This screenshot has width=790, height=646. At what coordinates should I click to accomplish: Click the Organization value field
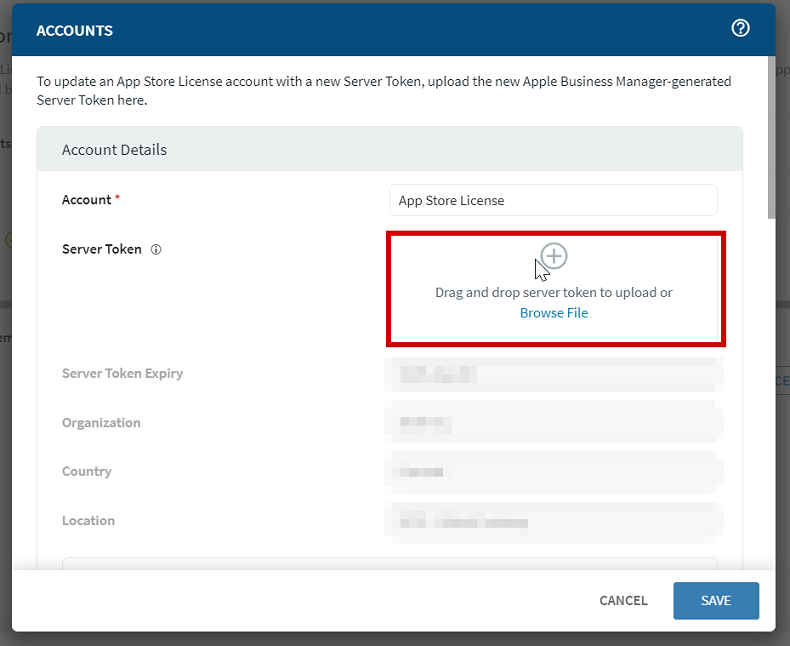tap(553, 423)
